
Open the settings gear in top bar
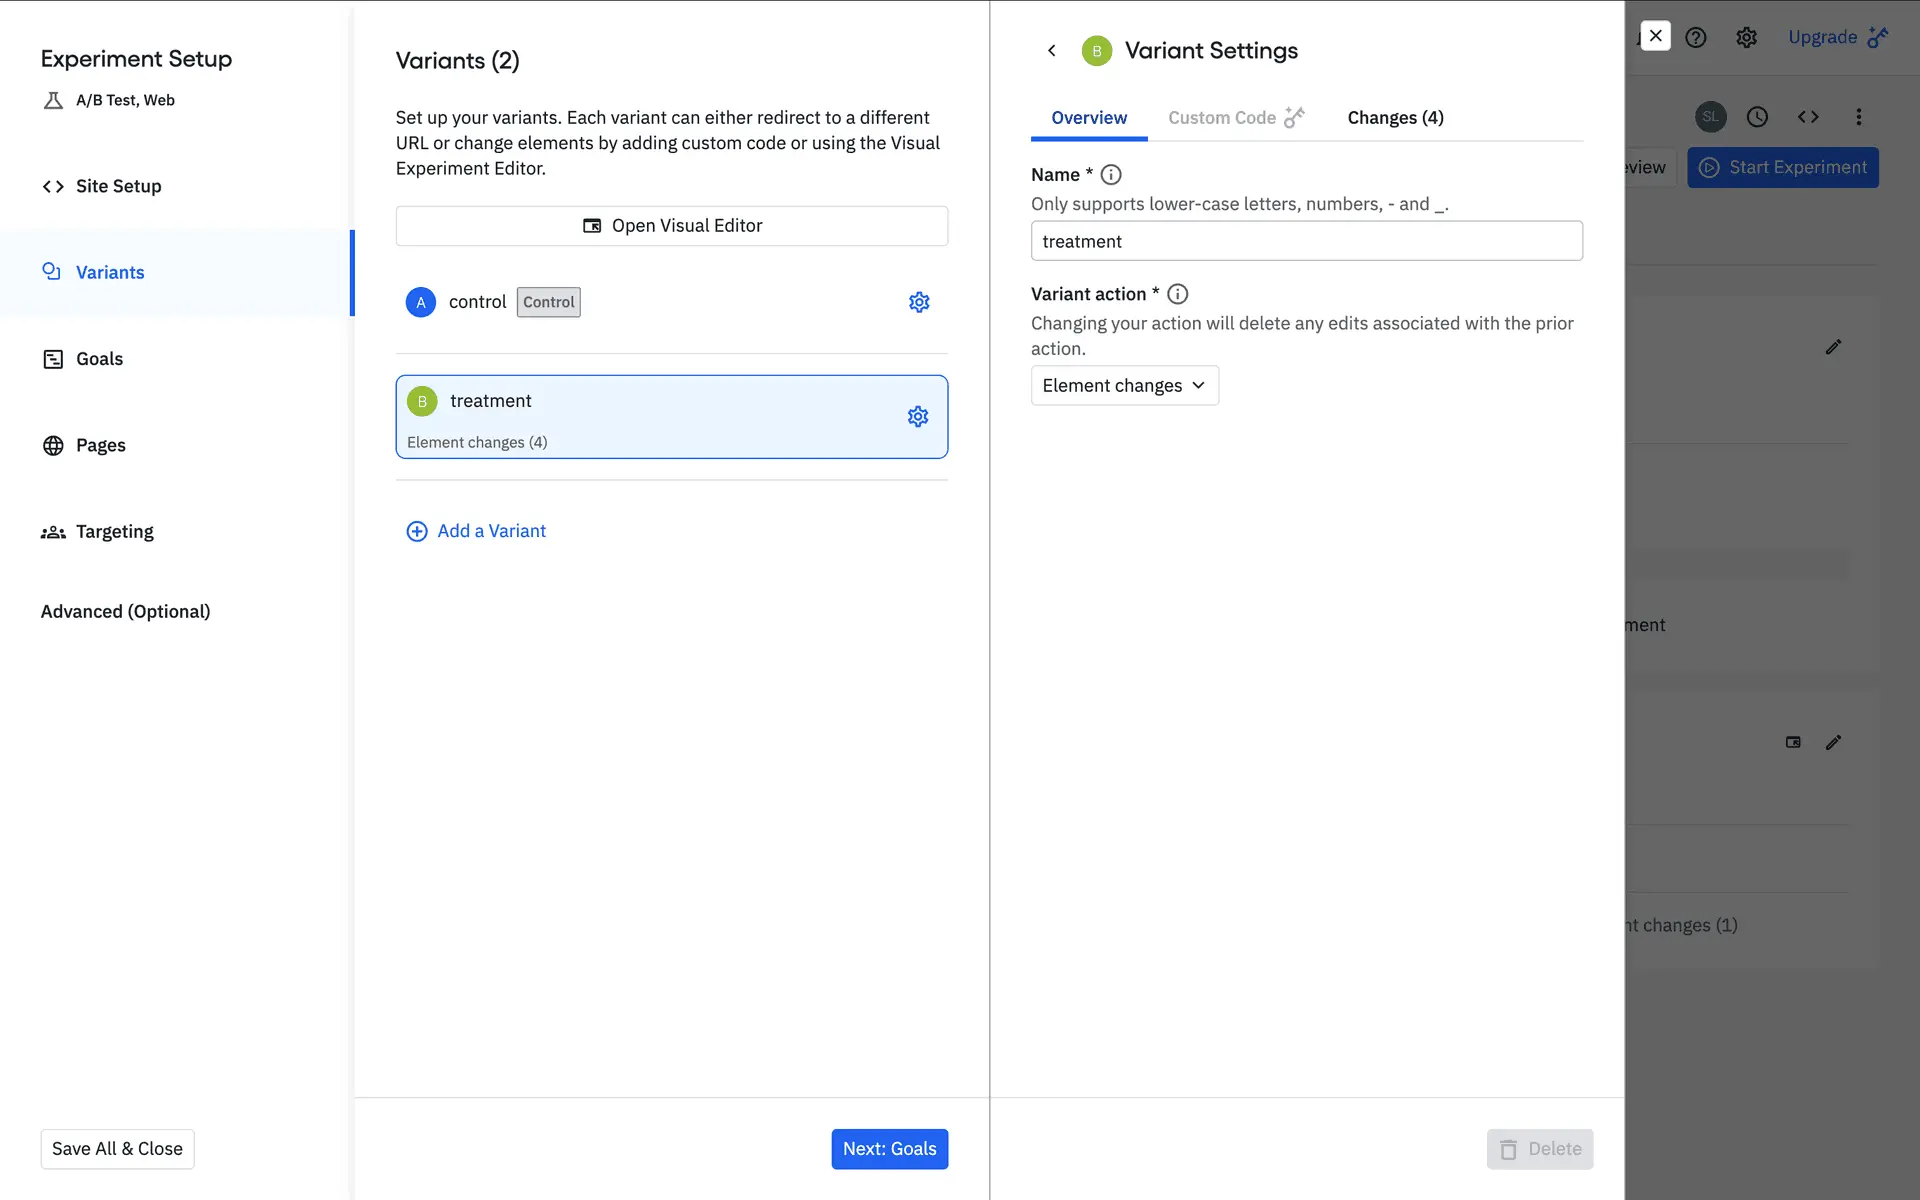(x=1746, y=38)
